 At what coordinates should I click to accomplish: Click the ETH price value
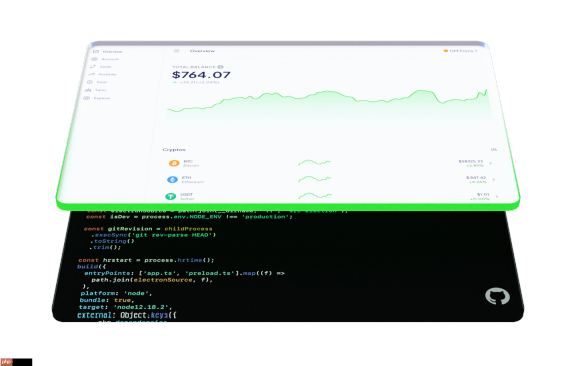coord(476,177)
